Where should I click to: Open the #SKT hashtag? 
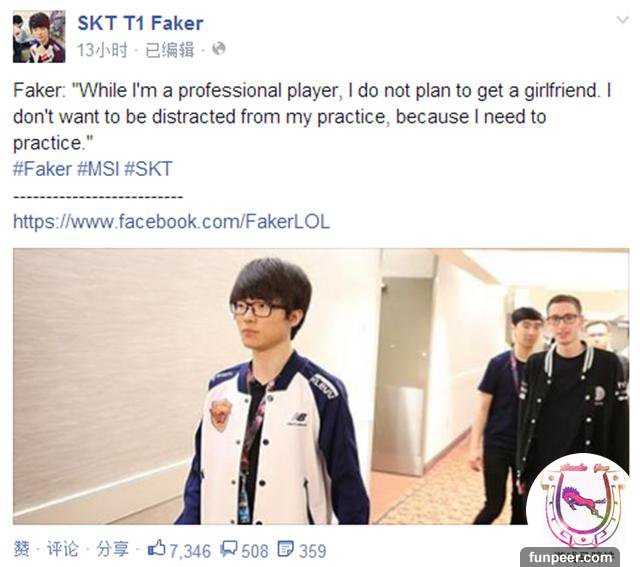pyautogui.click(x=149, y=169)
